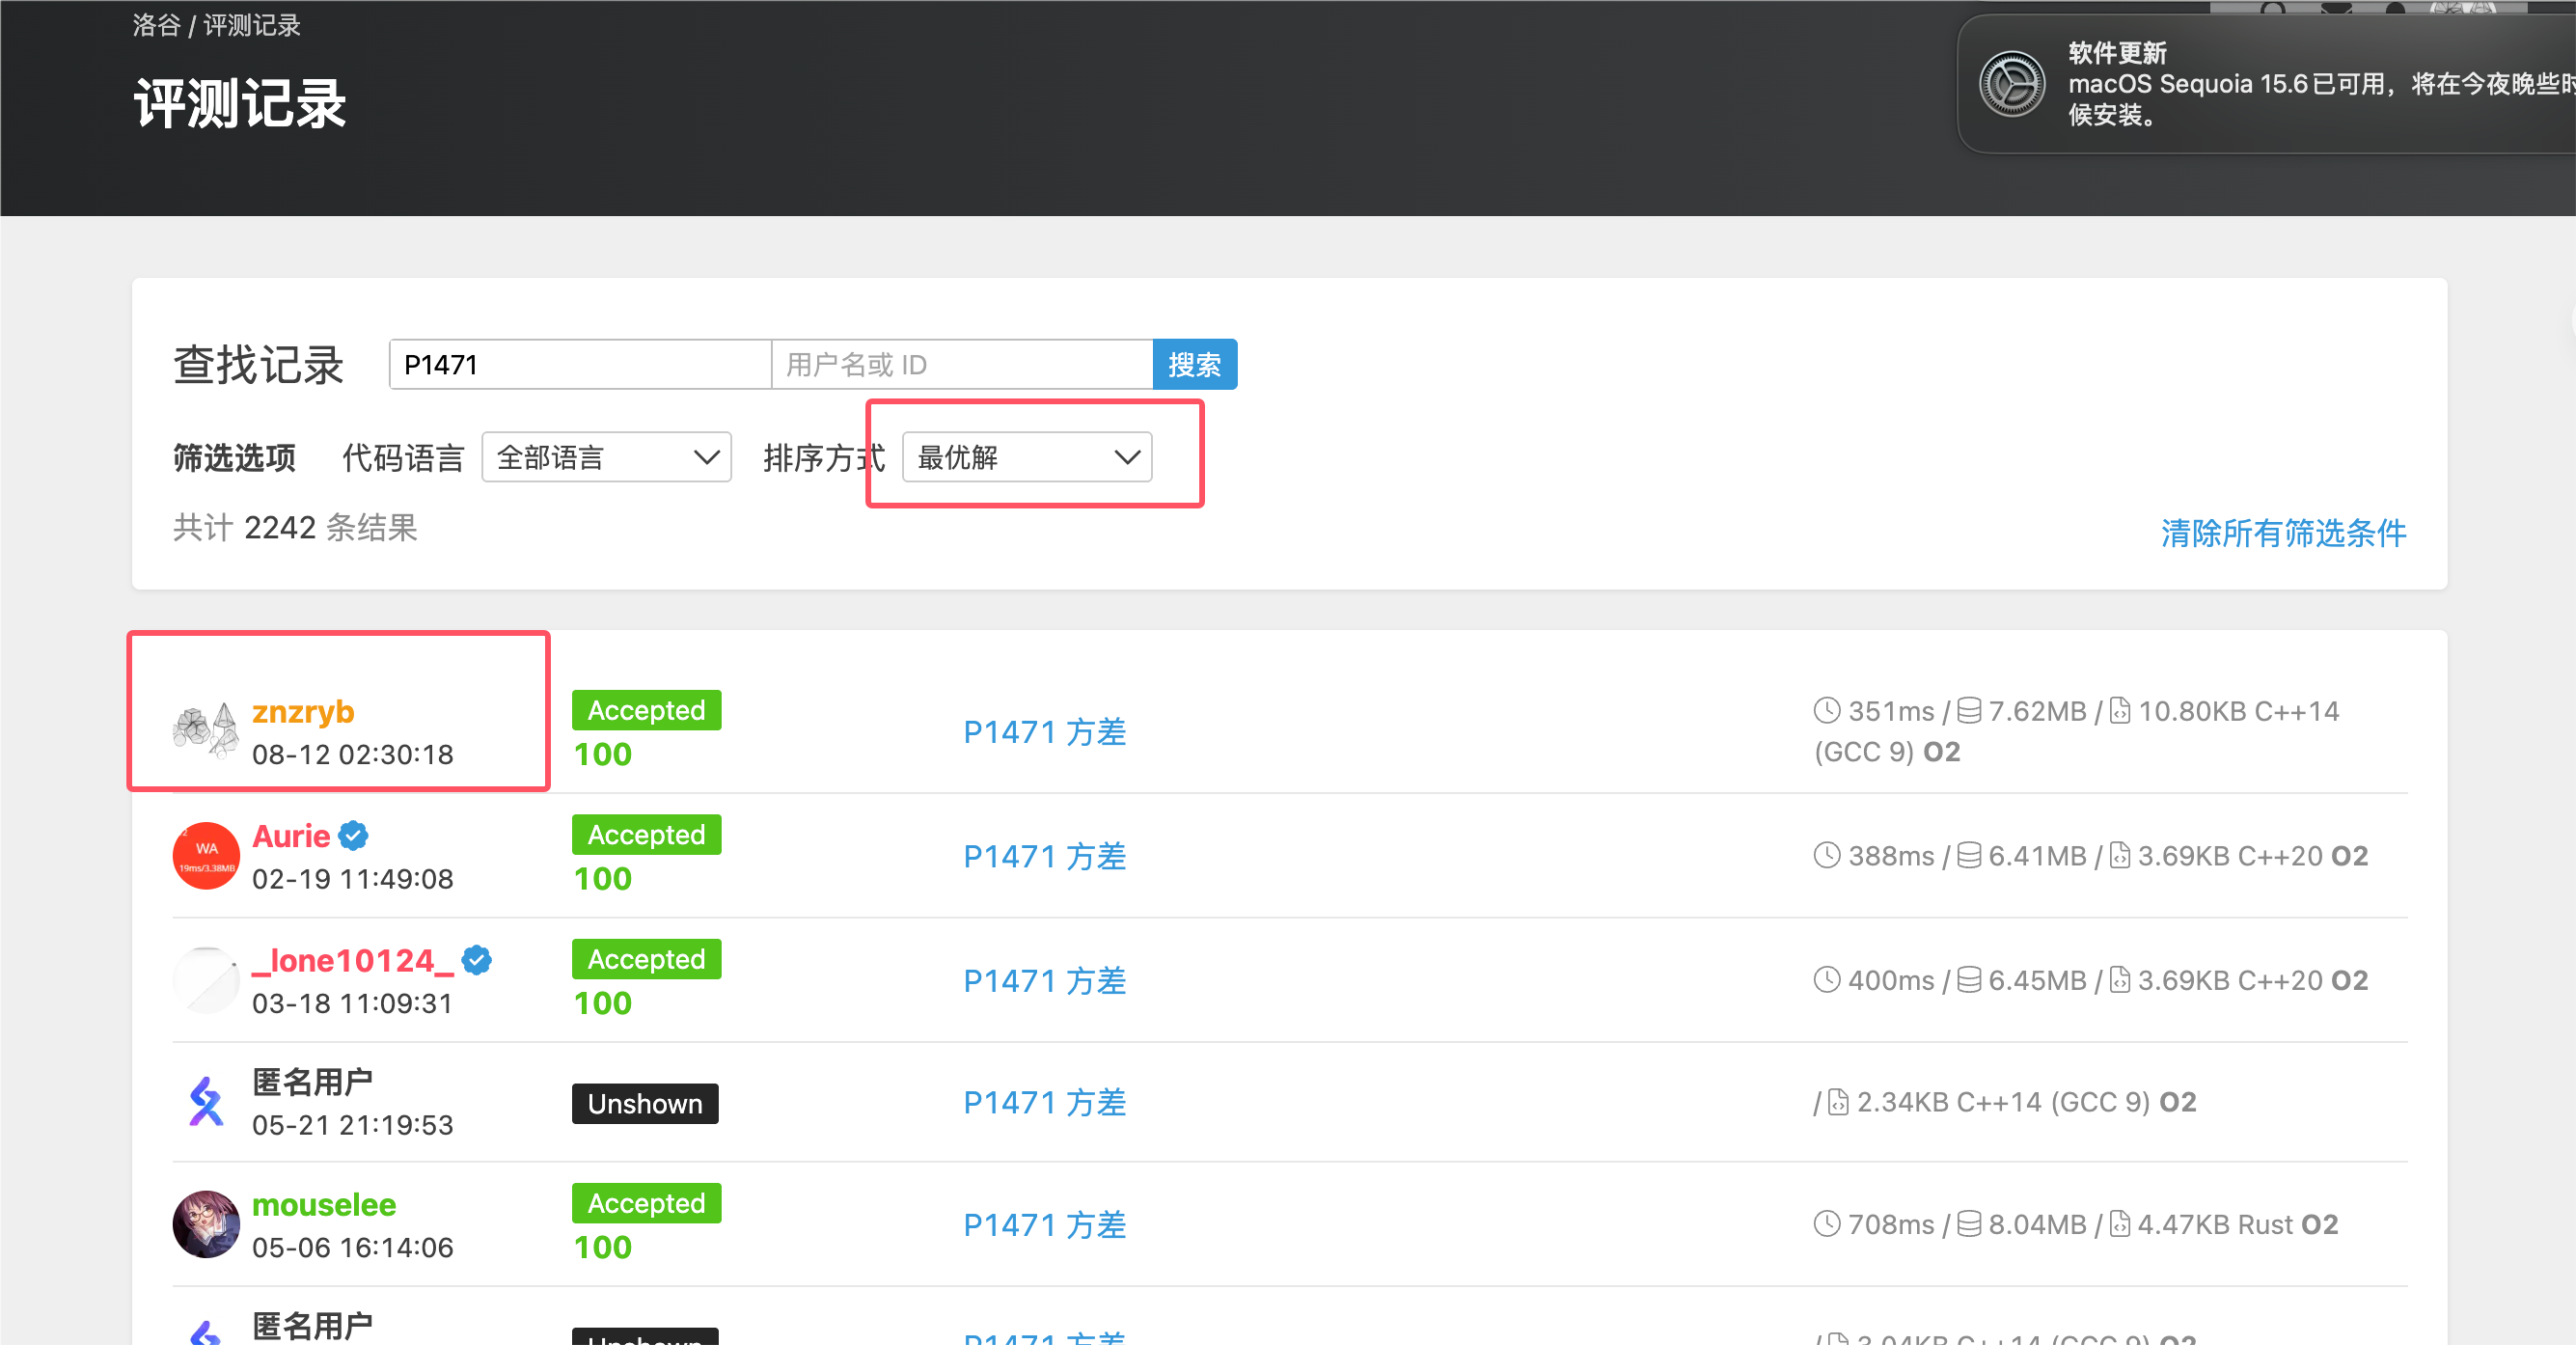Open the mouselee username link

[x=323, y=1205]
